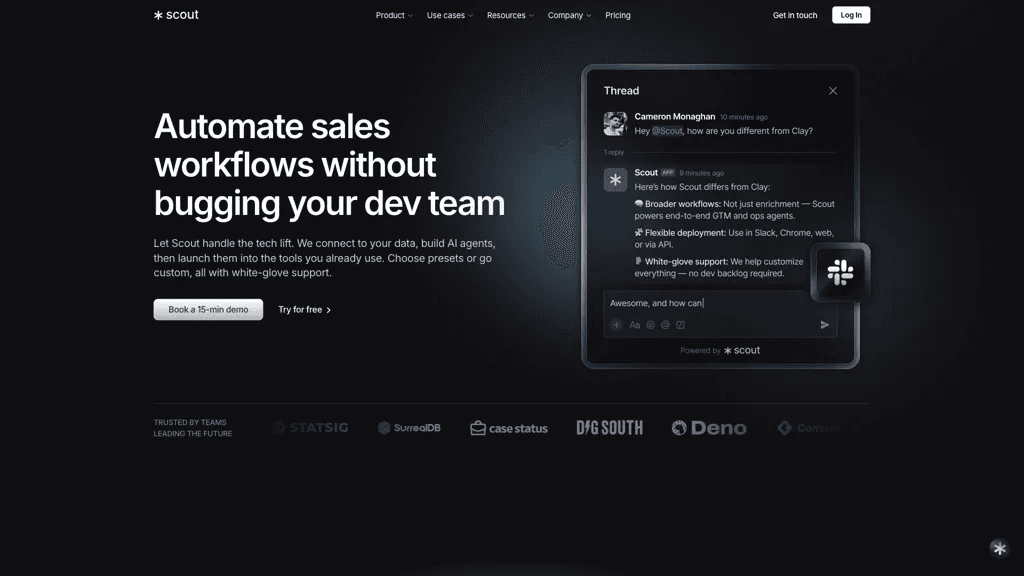Expand the Product dropdown menu
1024x576 pixels.
point(394,15)
